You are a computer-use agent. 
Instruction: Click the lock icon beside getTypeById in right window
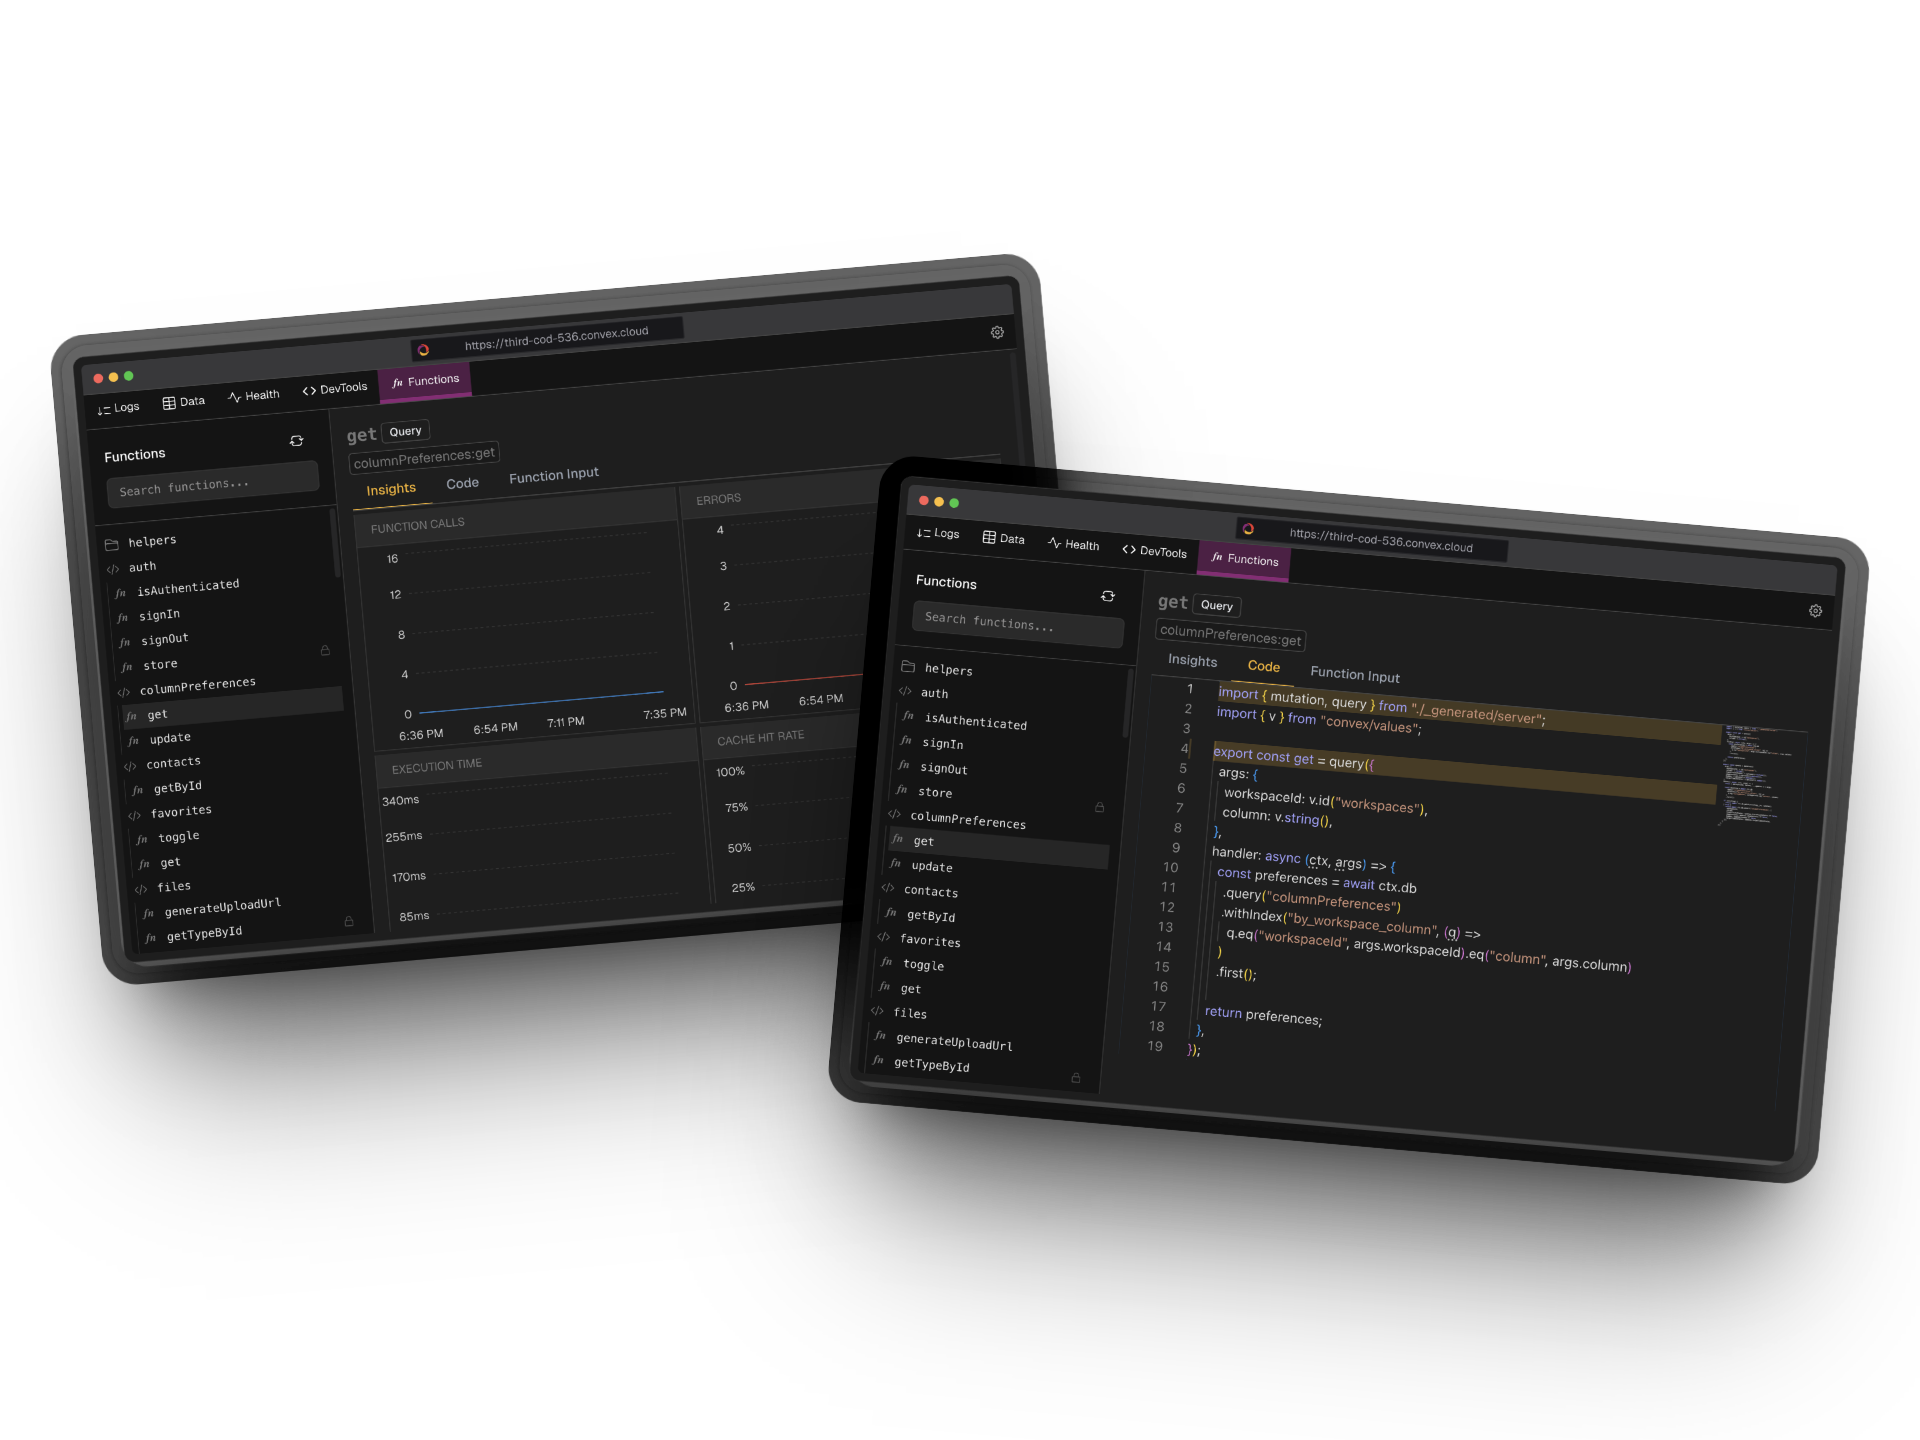tap(1076, 1078)
